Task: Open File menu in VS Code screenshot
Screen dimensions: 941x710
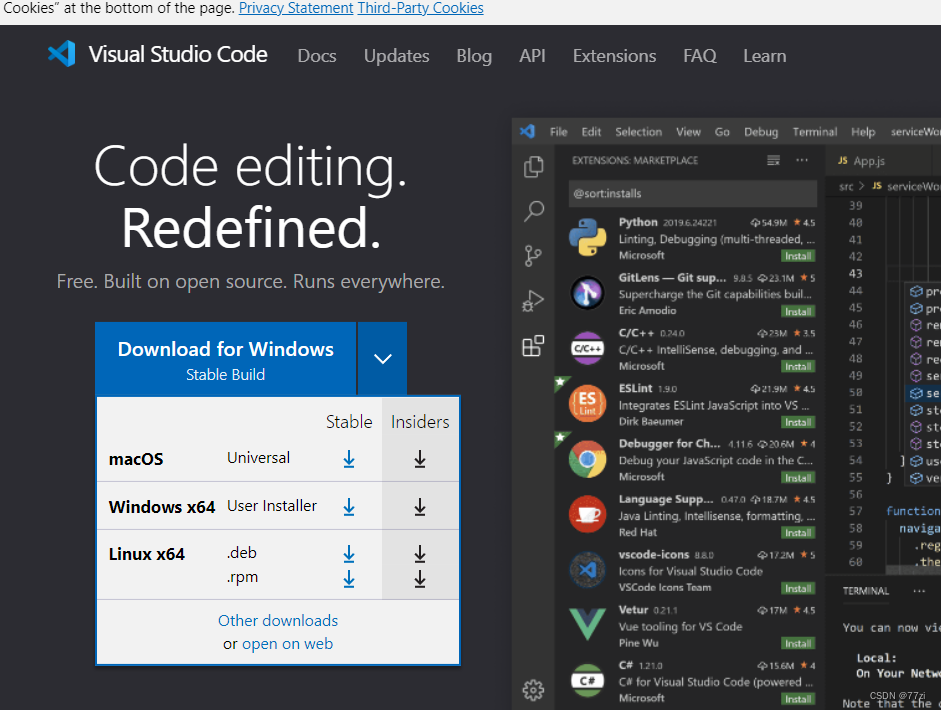Action: tap(558, 131)
